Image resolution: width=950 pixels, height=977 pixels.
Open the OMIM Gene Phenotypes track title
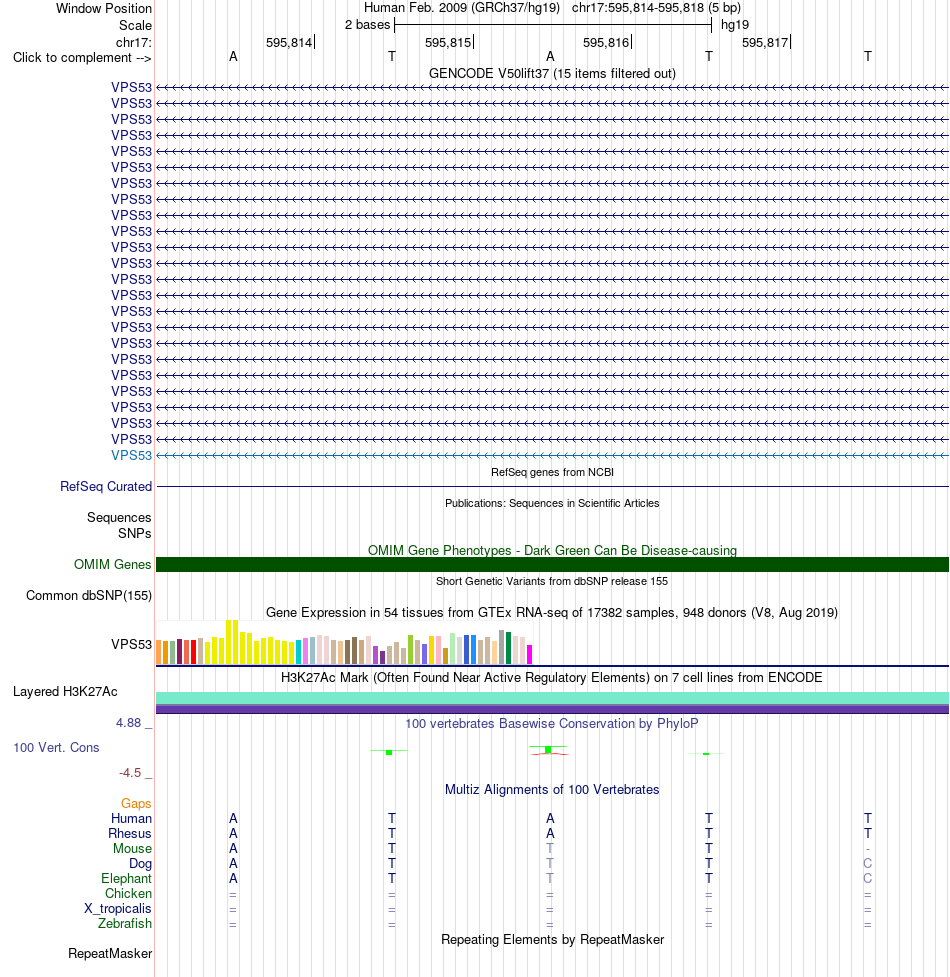[552, 550]
